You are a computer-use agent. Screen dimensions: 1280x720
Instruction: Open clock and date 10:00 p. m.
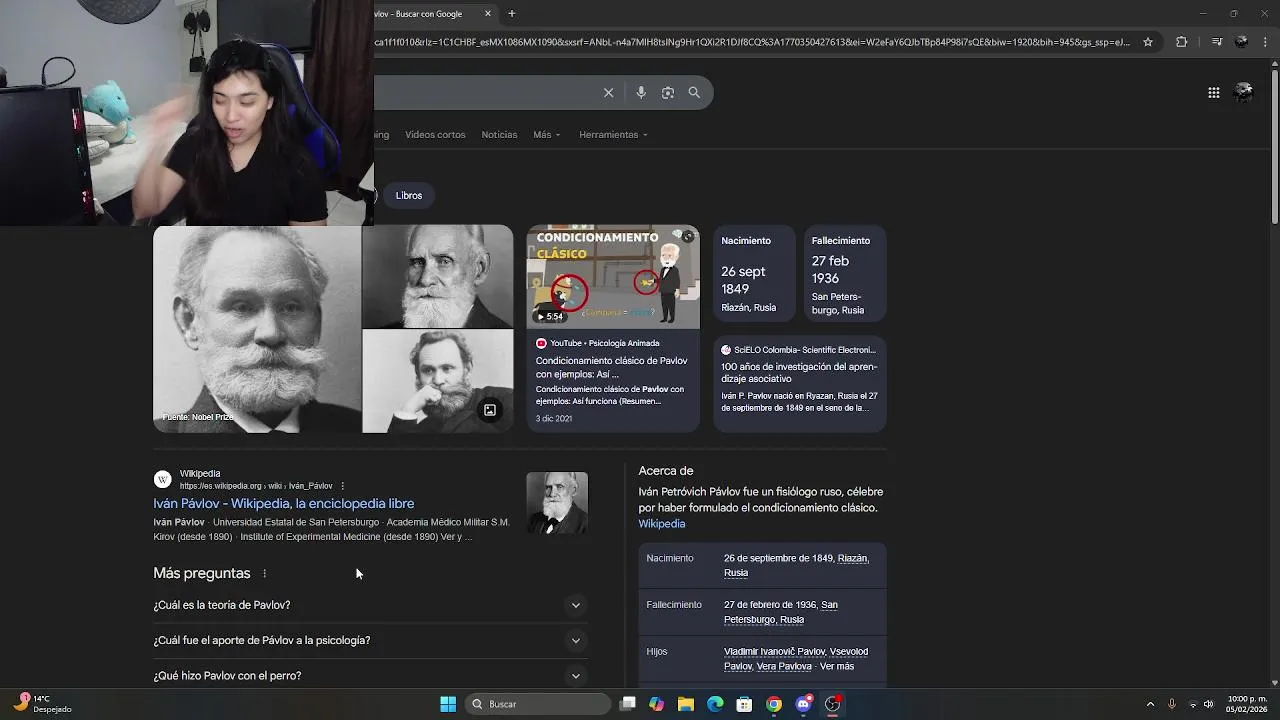pyautogui.click(x=1247, y=704)
